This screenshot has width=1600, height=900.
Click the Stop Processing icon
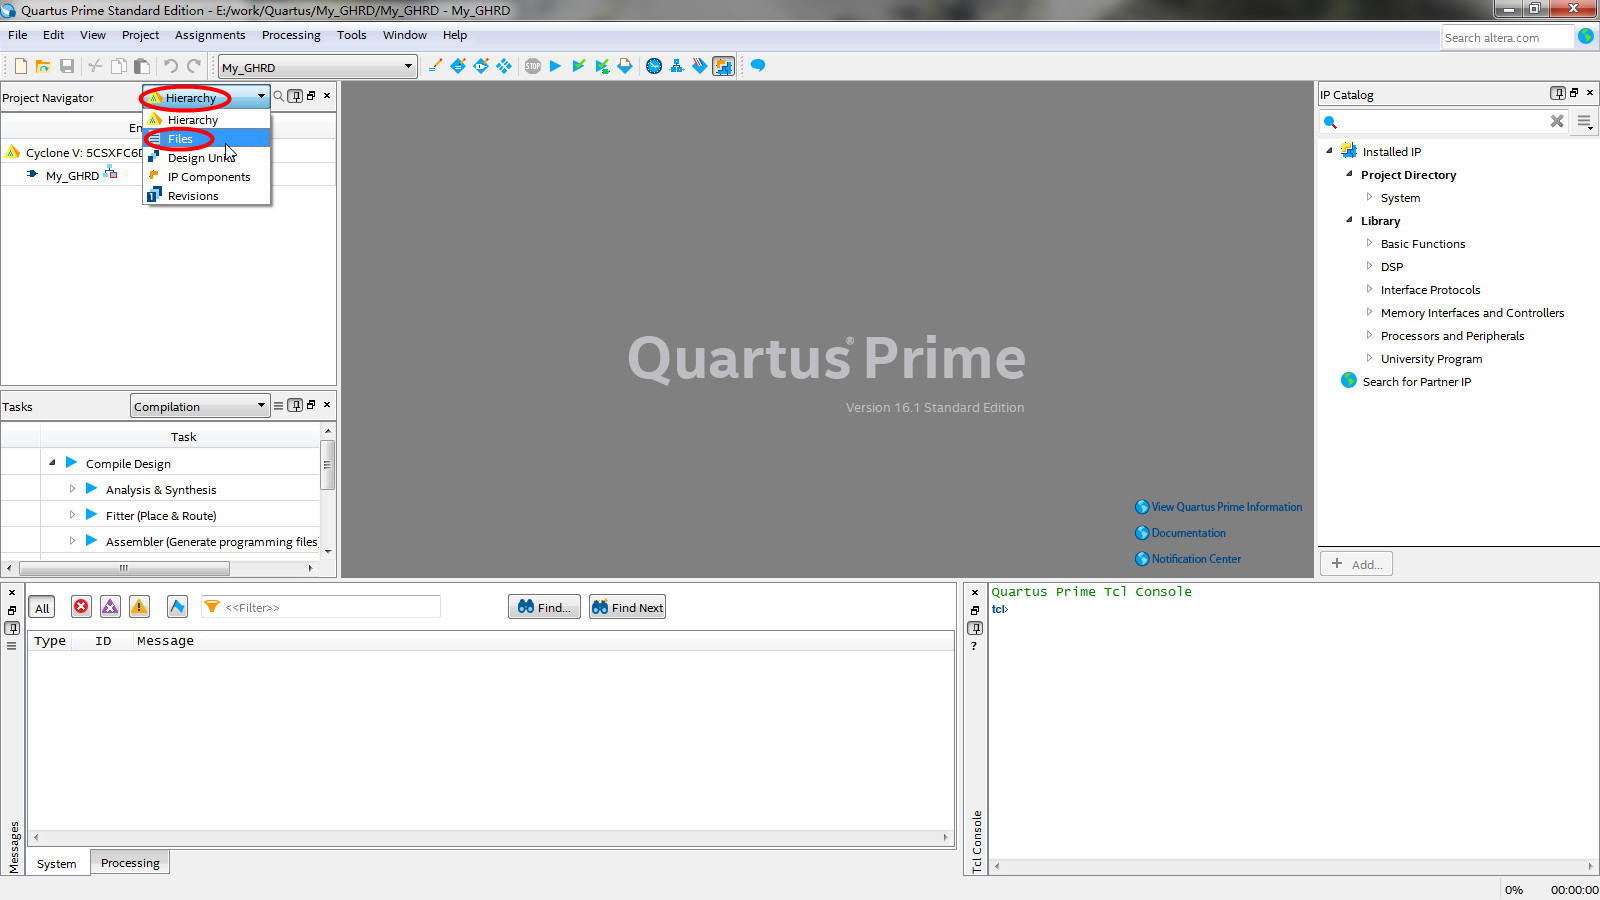(x=532, y=66)
